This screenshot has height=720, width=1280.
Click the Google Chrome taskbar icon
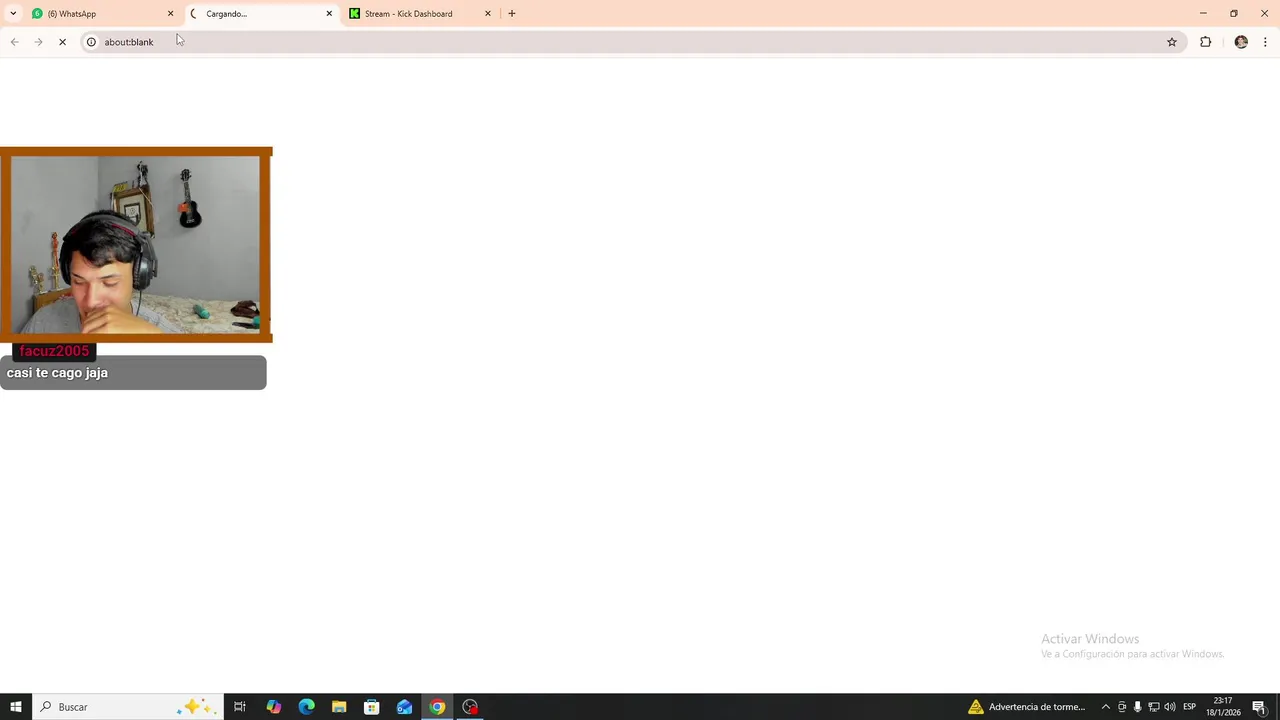pos(437,707)
